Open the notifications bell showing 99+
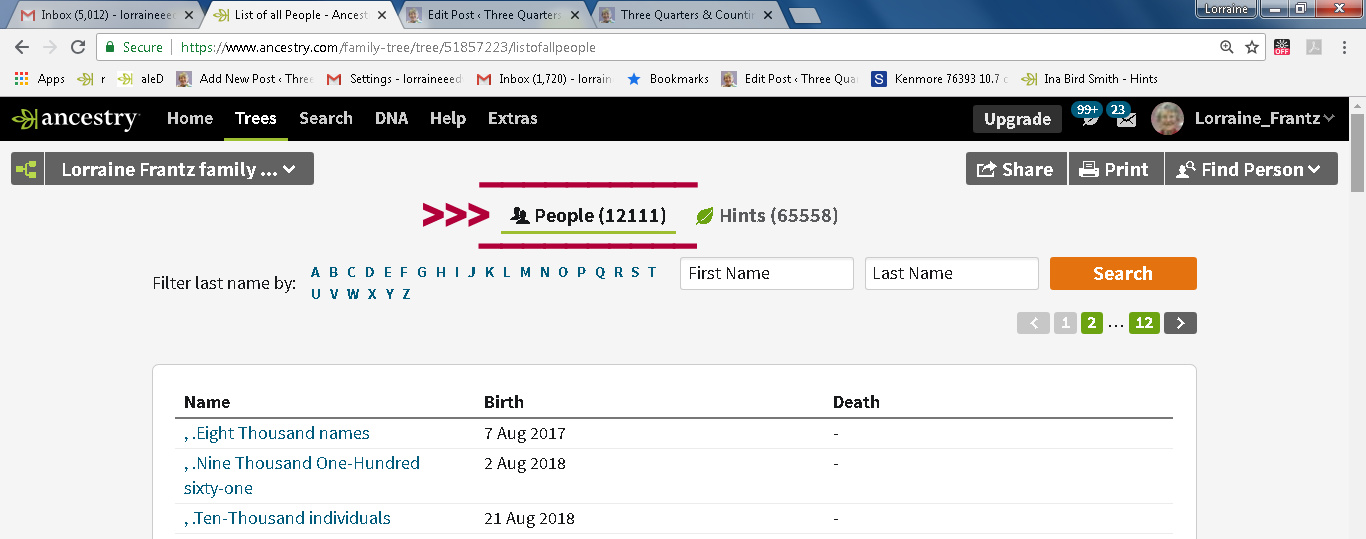 (1088, 118)
